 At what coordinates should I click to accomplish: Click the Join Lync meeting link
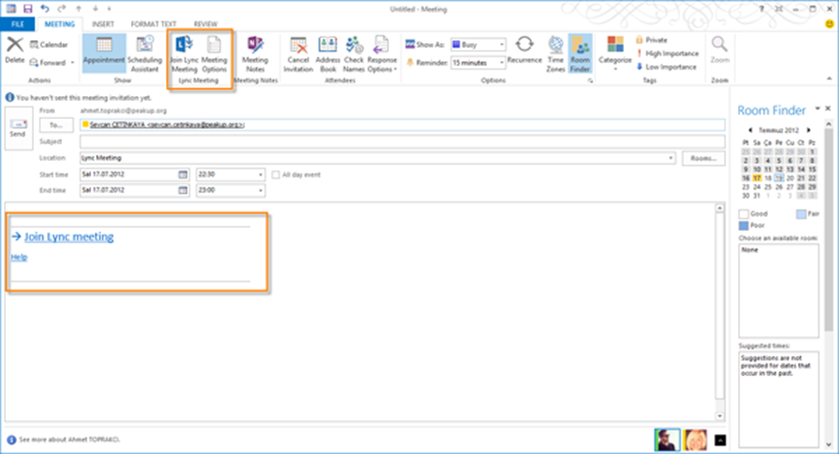coord(69,237)
